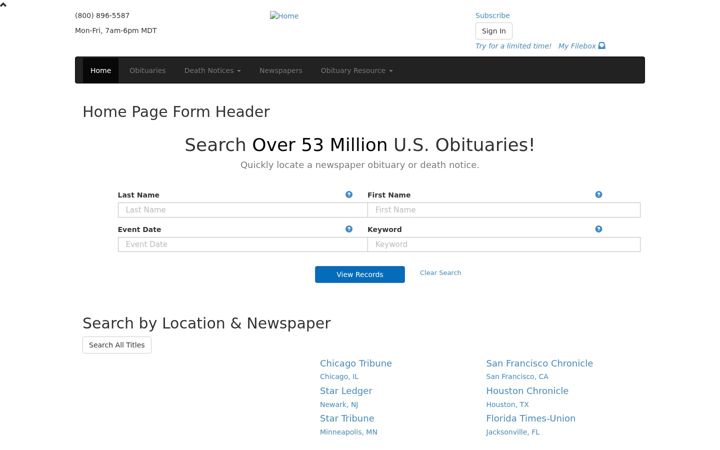The image size is (720, 450).
Task: Open the San Francisco Chronicle link
Action: pos(540,363)
